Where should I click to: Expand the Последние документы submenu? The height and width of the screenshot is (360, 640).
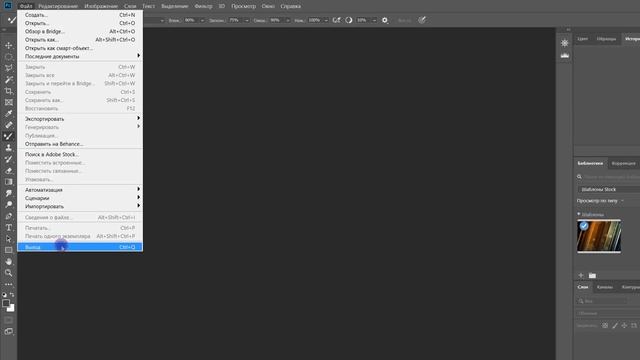[80, 56]
